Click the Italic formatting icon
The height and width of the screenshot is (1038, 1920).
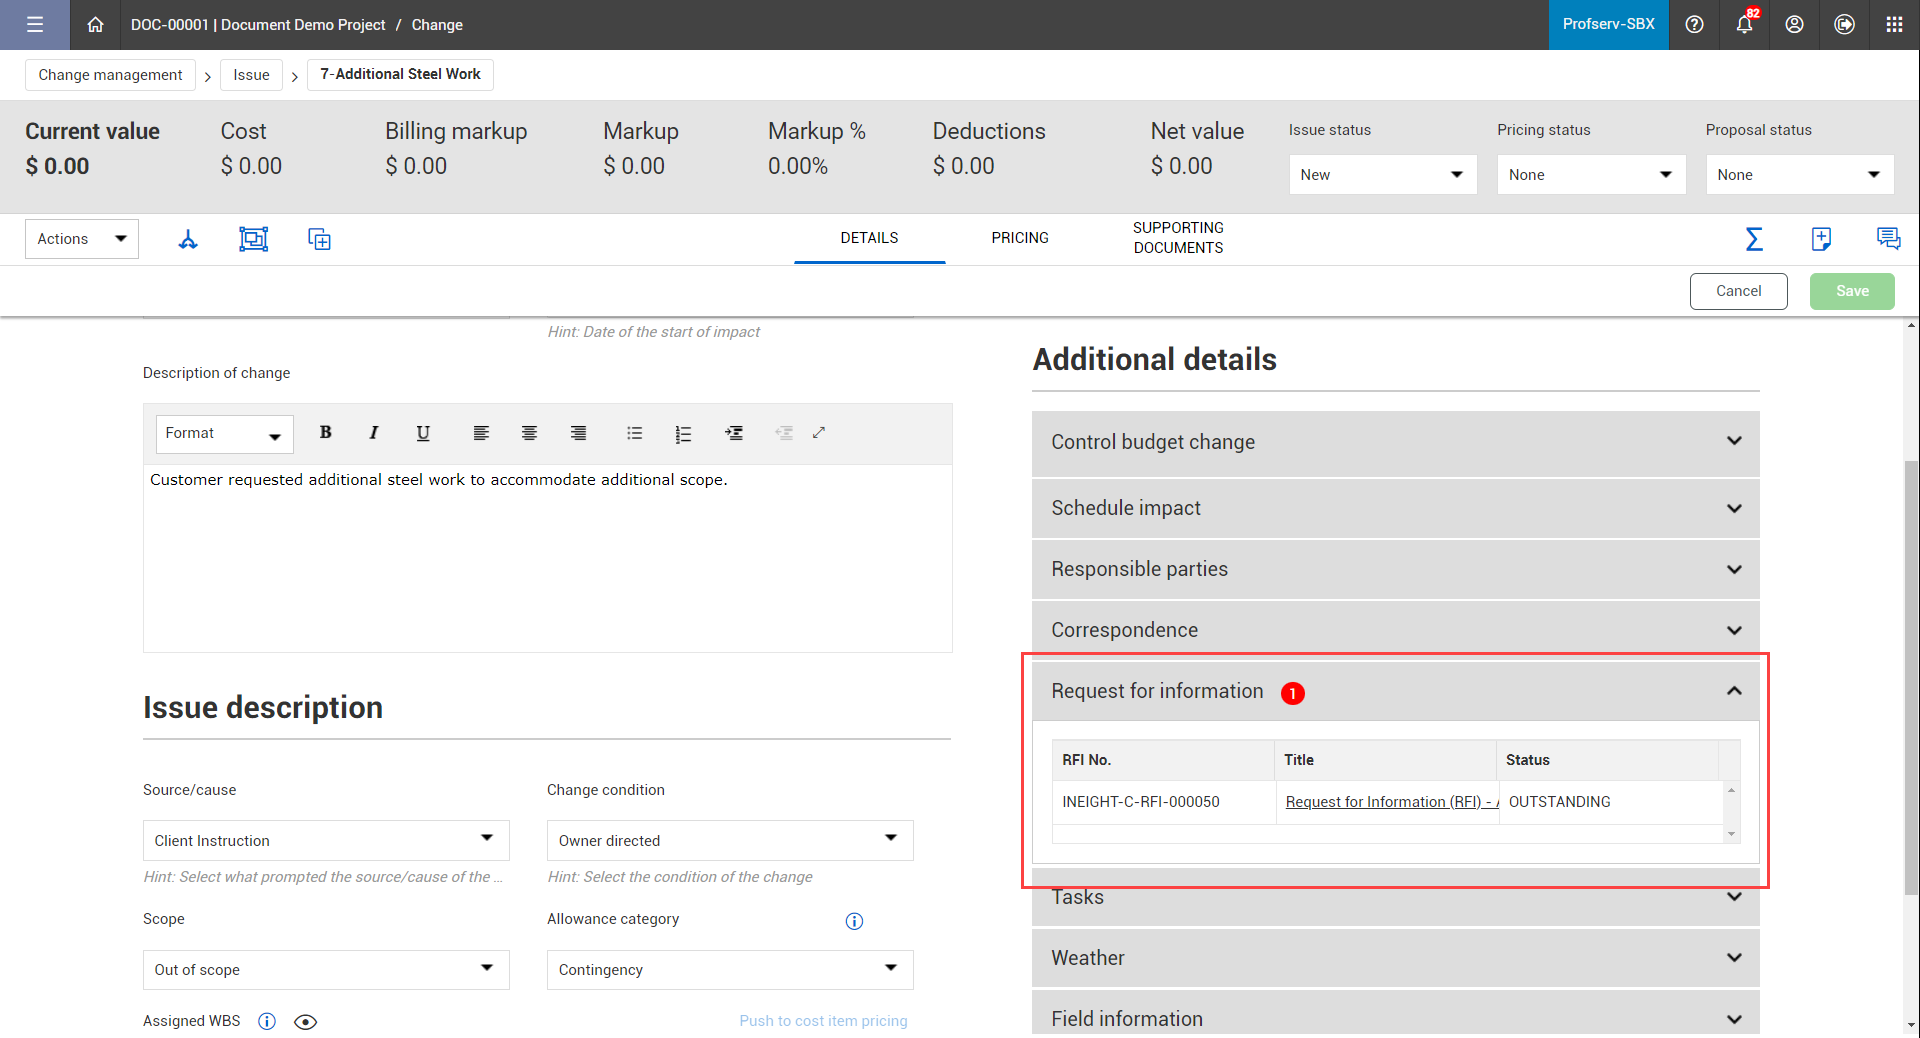click(x=373, y=433)
